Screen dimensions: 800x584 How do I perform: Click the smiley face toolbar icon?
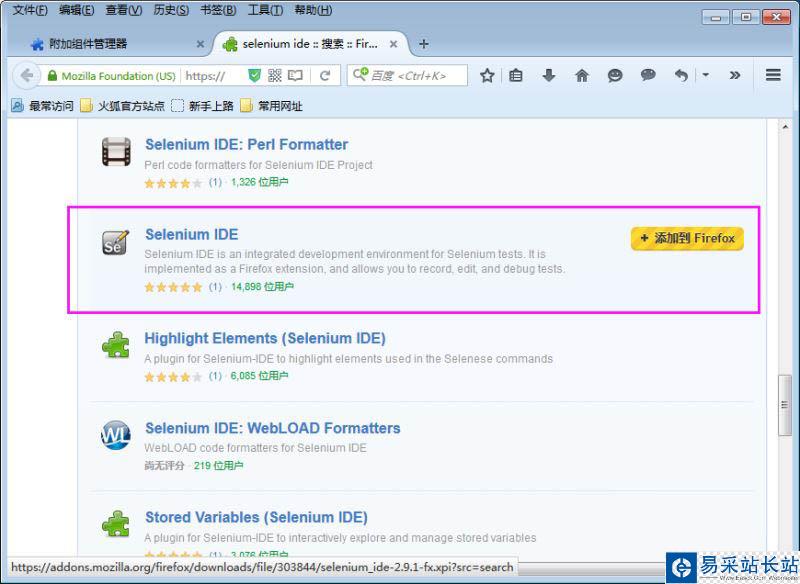[x=615, y=75]
